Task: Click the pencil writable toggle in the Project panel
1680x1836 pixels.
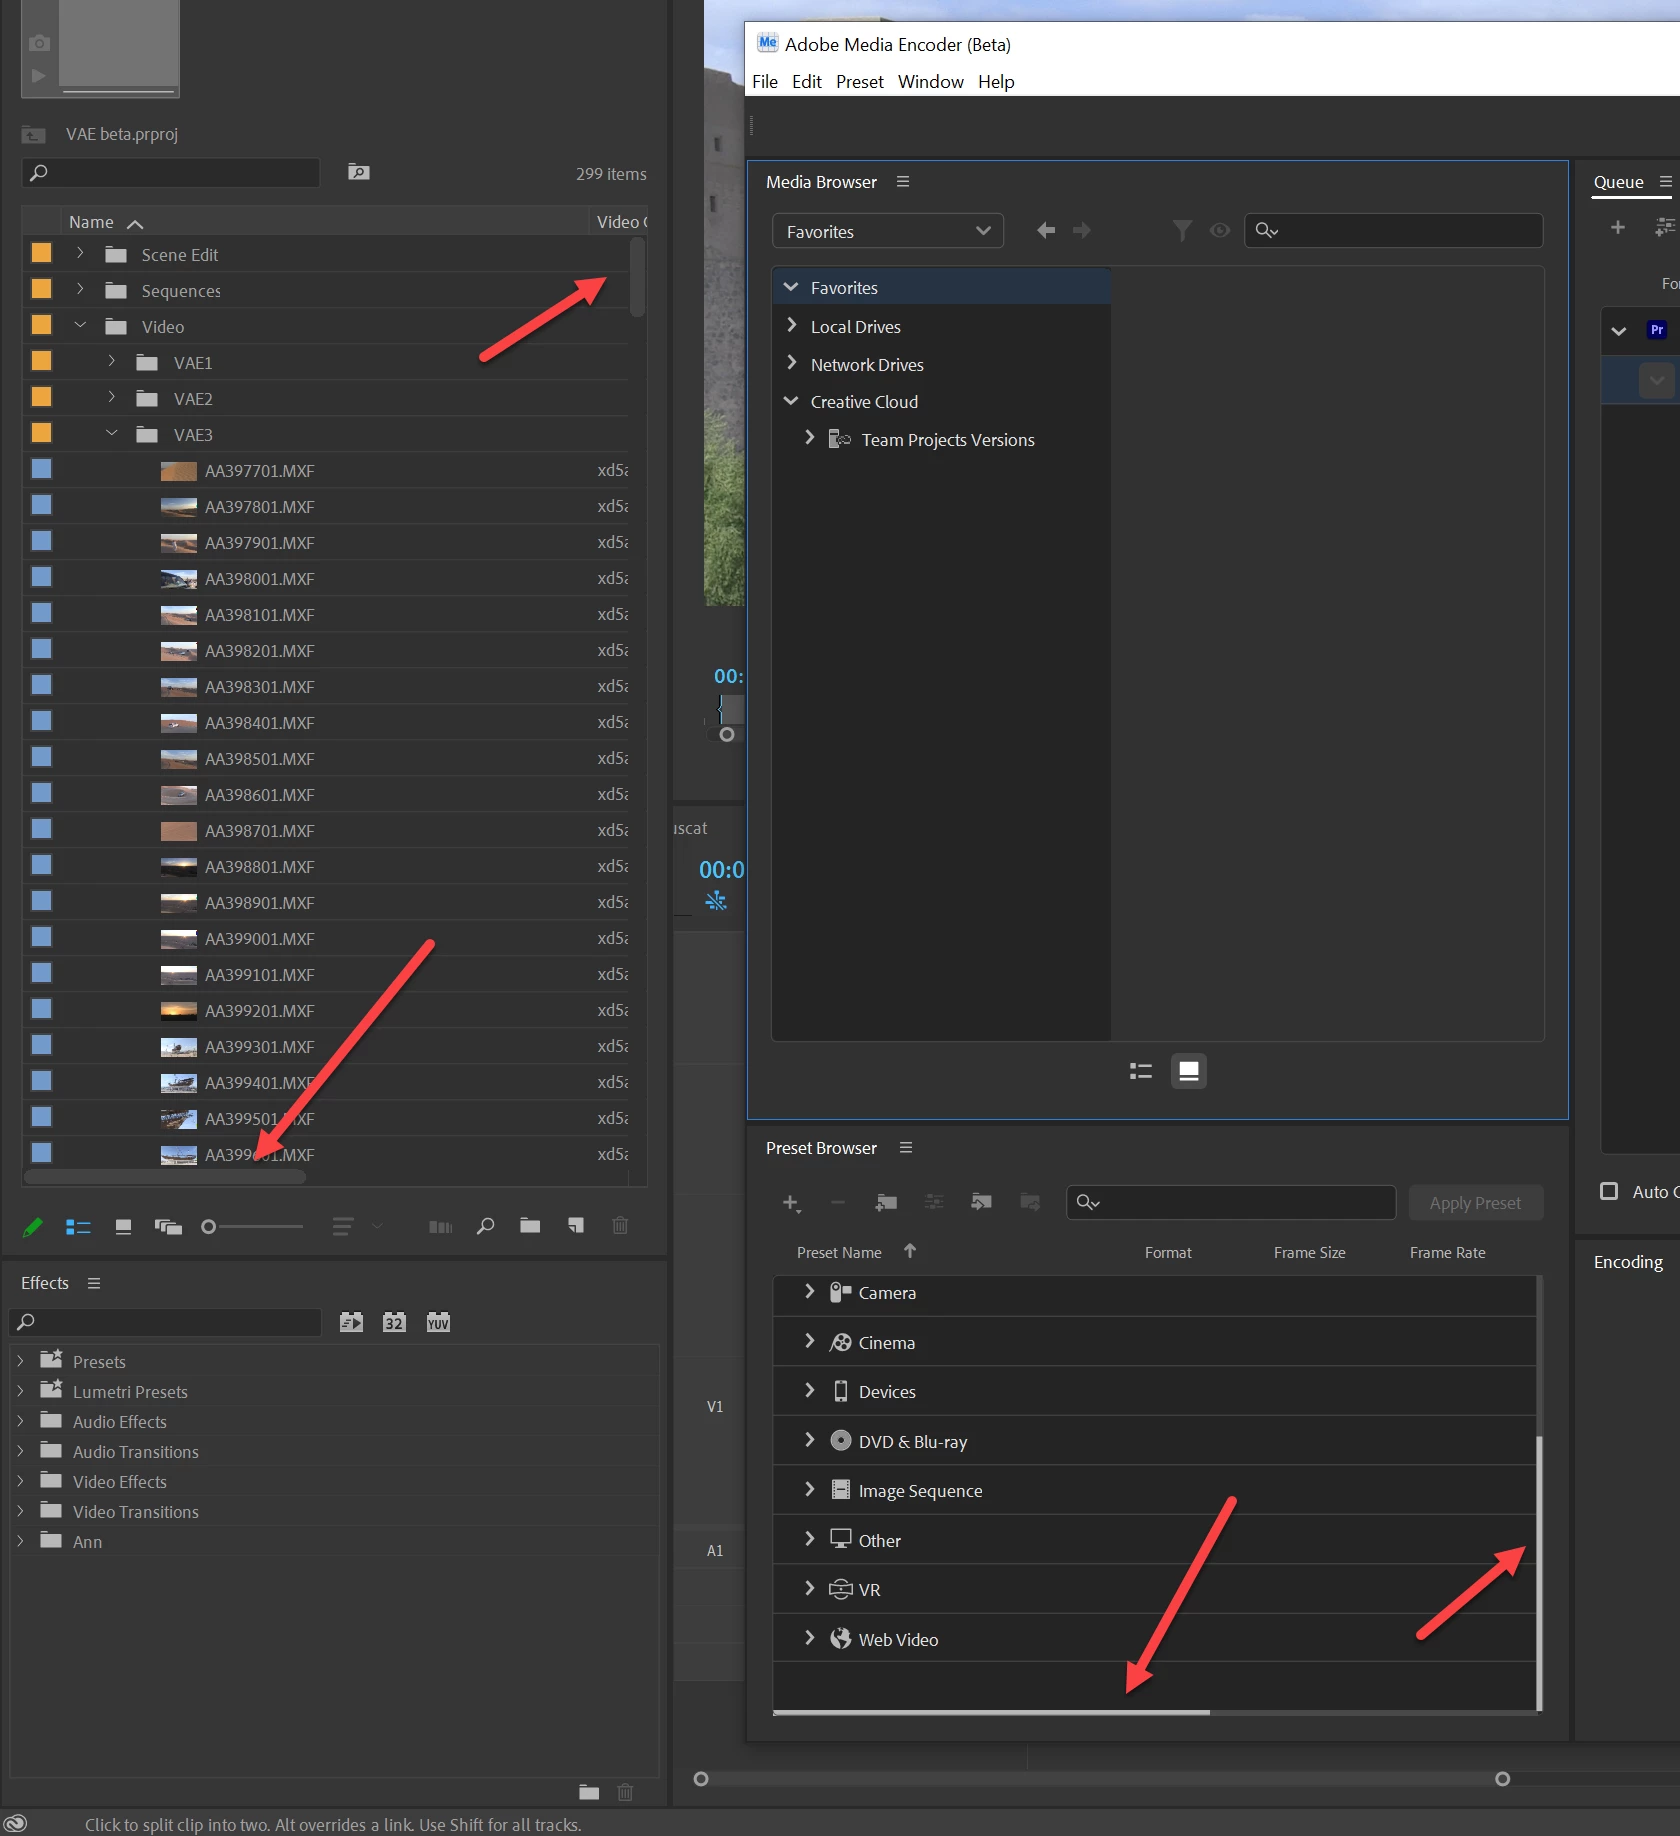Action: (32, 1226)
